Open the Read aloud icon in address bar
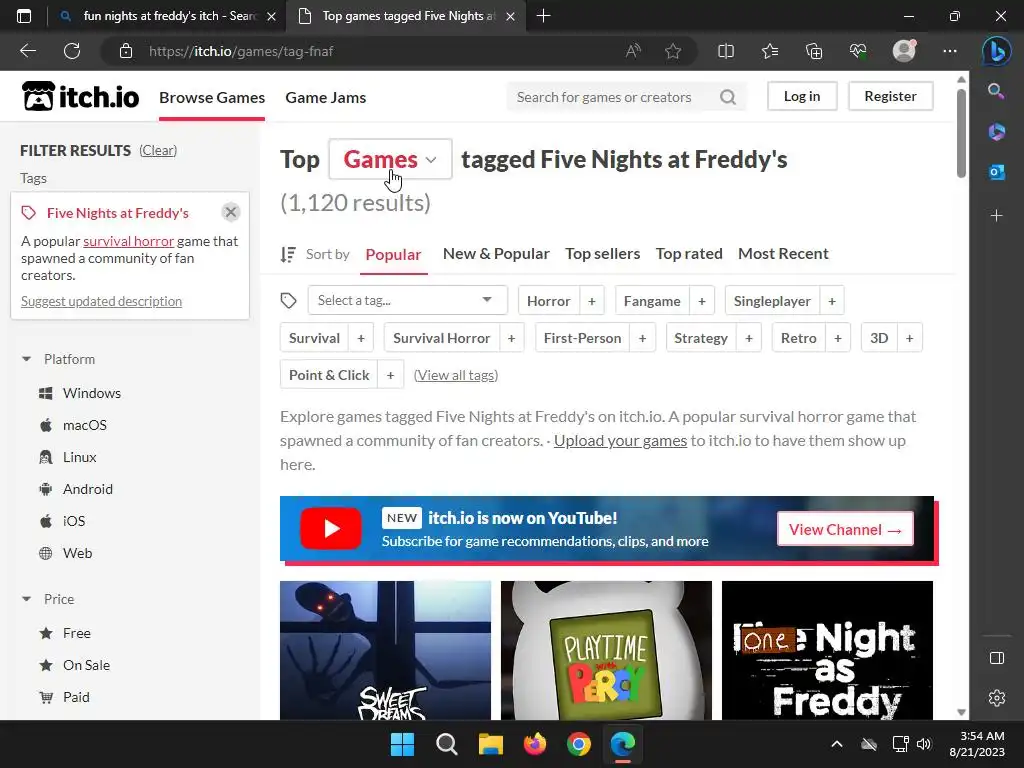 (633, 51)
